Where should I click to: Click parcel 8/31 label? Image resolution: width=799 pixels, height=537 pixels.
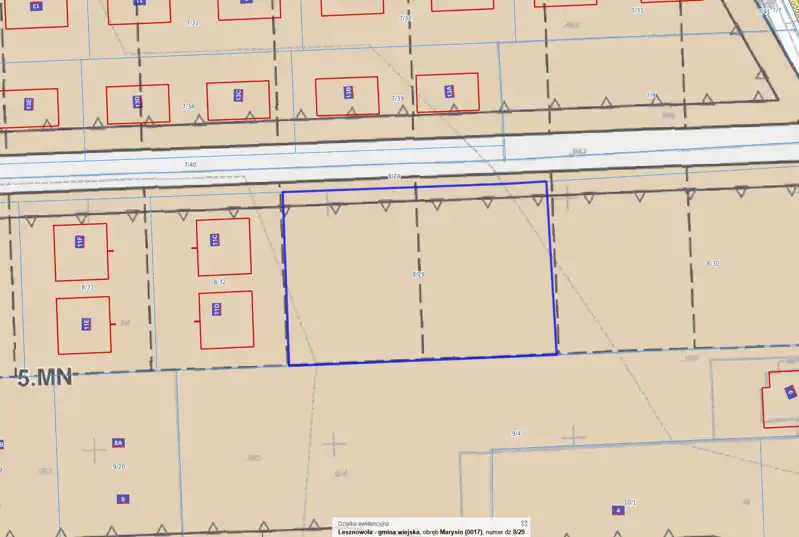88,287
